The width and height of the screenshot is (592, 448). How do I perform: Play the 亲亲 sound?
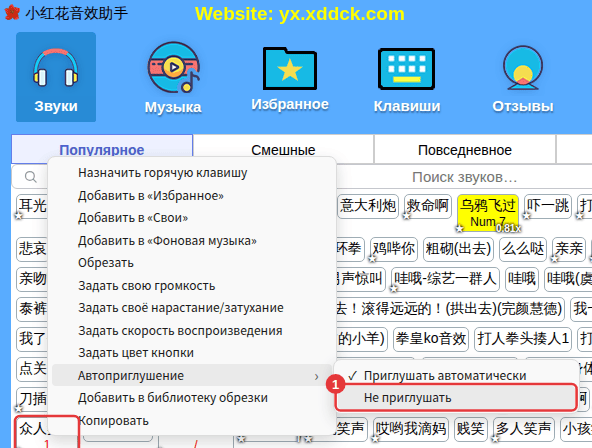coord(569,249)
